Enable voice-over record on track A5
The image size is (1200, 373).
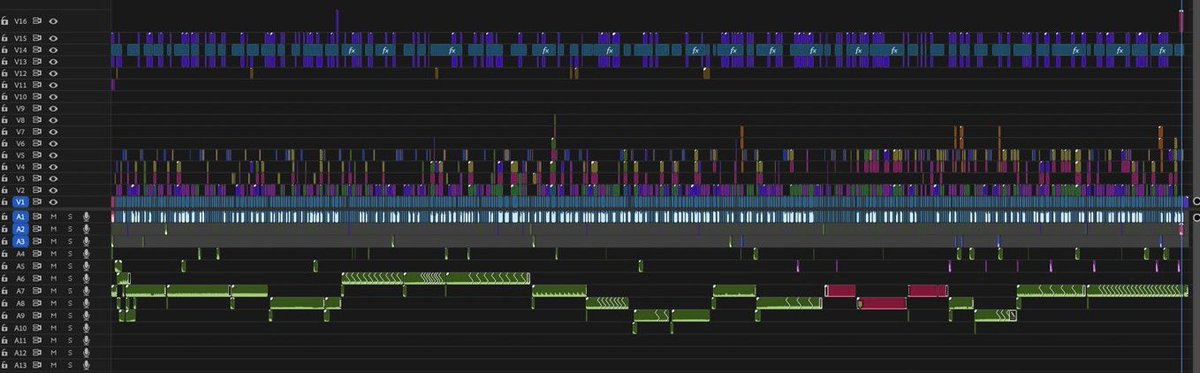[86, 266]
